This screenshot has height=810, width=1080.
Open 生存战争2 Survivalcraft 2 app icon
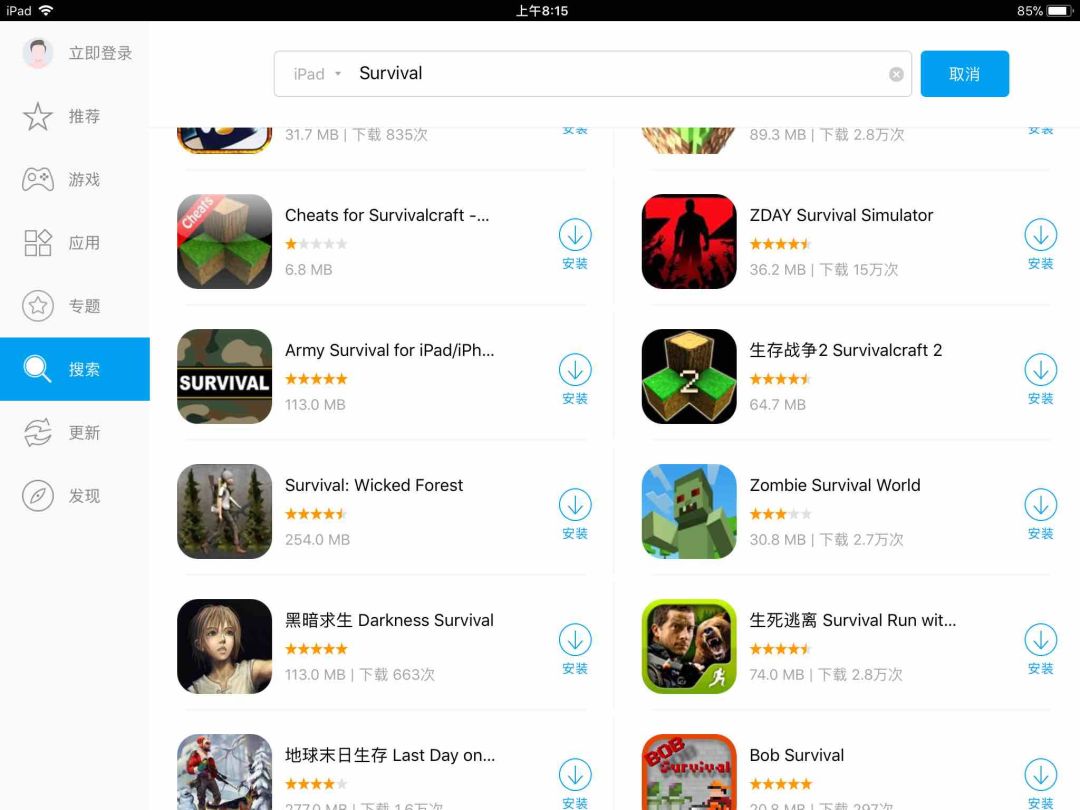coord(689,376)
